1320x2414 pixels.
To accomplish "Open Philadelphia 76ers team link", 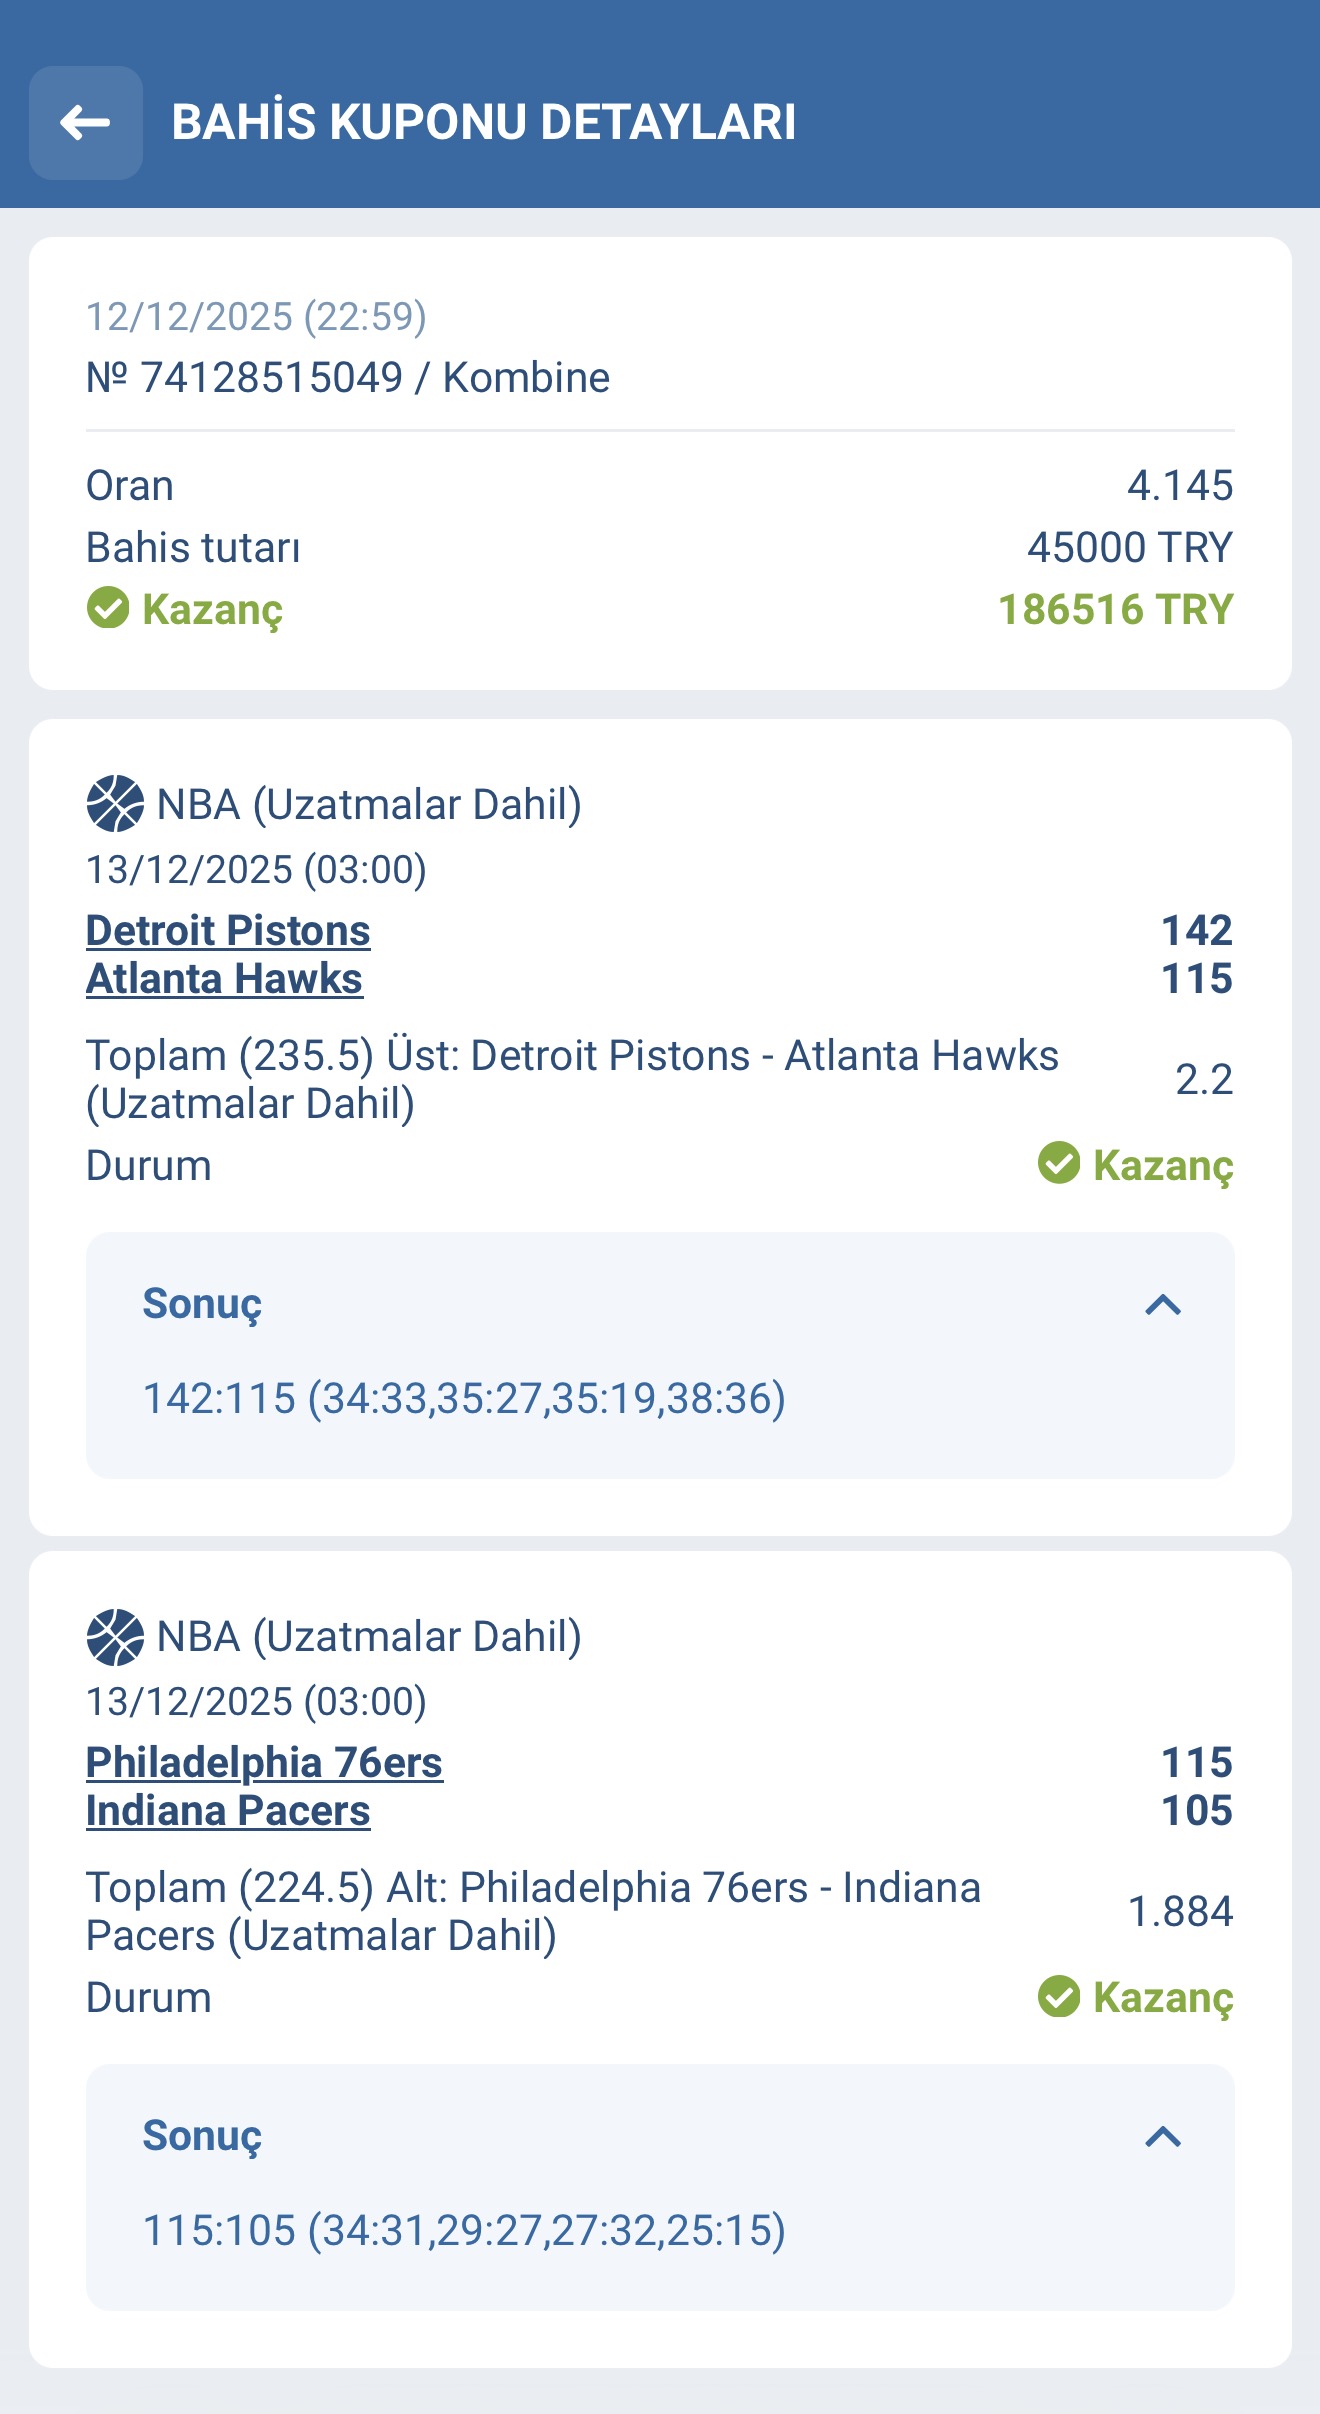I will (264, 1763).
